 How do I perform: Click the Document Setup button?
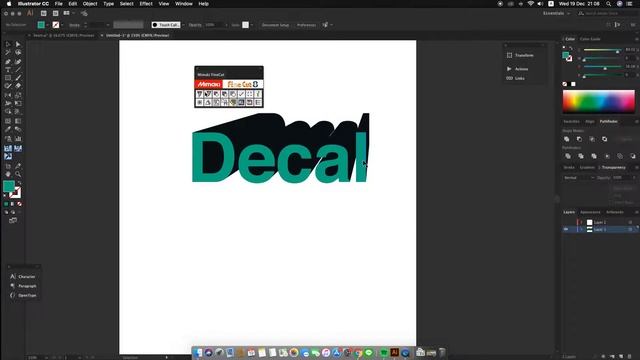click(276, 25)
